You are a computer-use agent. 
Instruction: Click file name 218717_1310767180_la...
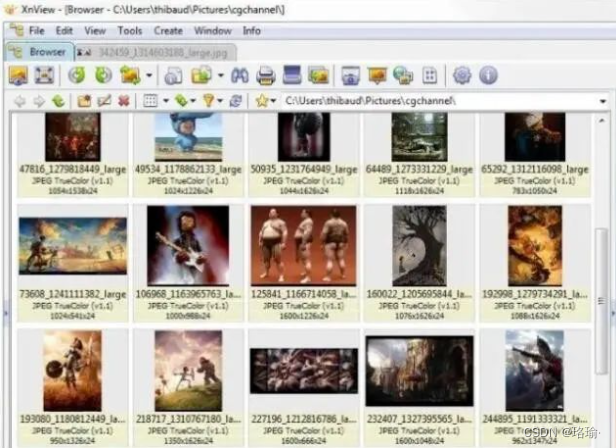point(188,419)
